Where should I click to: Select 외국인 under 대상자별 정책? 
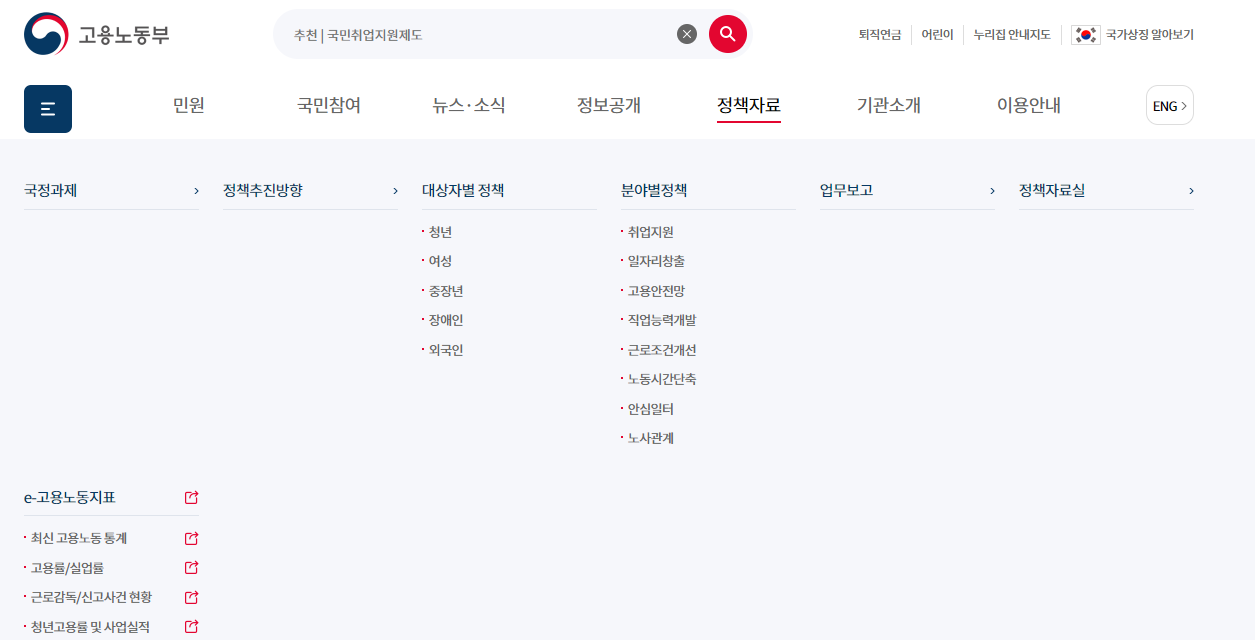click(x=446, y=350)
